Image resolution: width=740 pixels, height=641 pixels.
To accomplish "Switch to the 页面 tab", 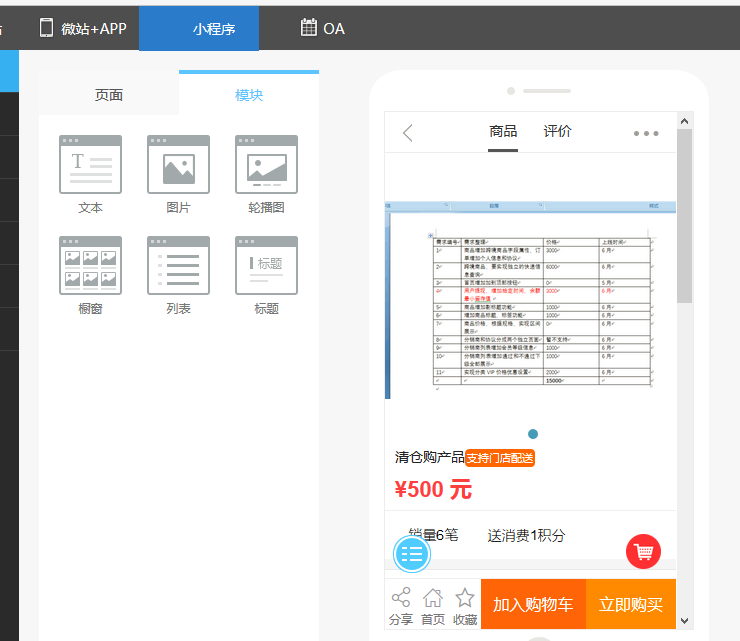I will (x=109, y=94).
